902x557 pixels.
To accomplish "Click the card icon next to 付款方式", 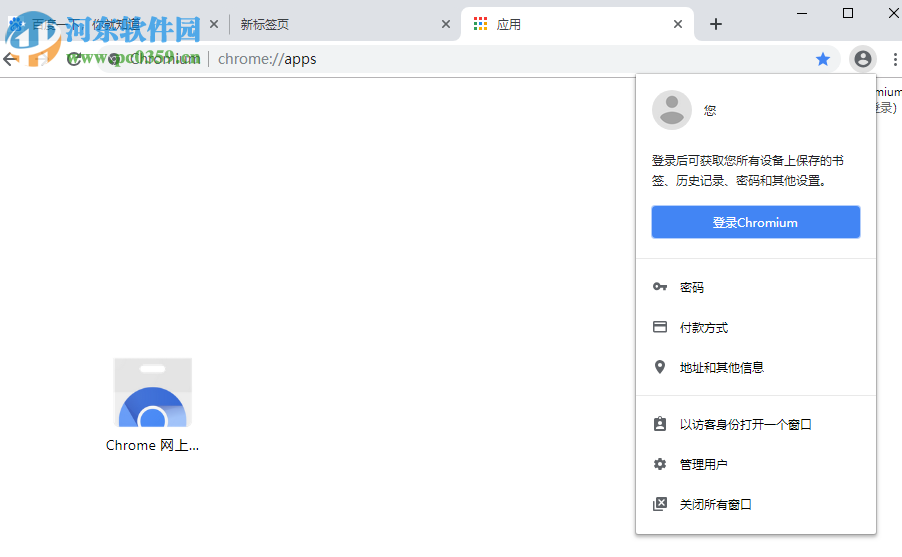I will click(660, 327).
